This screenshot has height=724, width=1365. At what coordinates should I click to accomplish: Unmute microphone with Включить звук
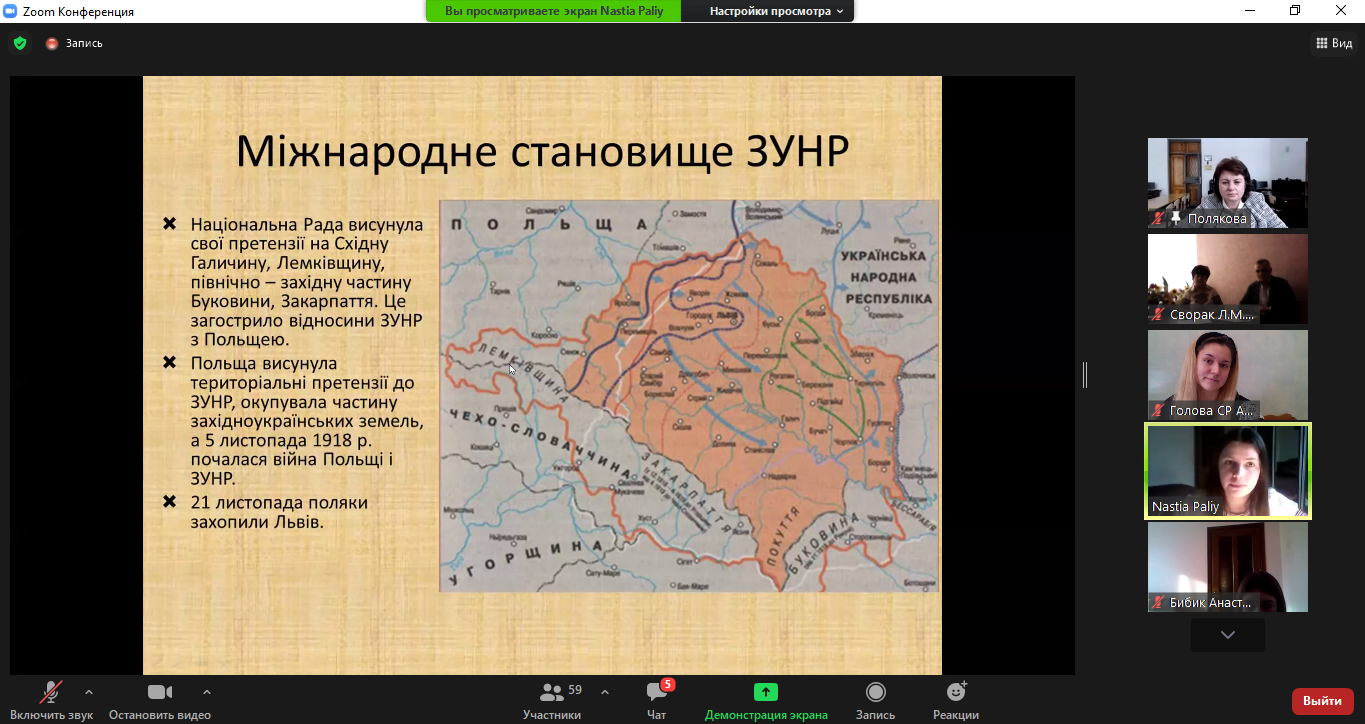pyautogui.click(x=51, y=692)
